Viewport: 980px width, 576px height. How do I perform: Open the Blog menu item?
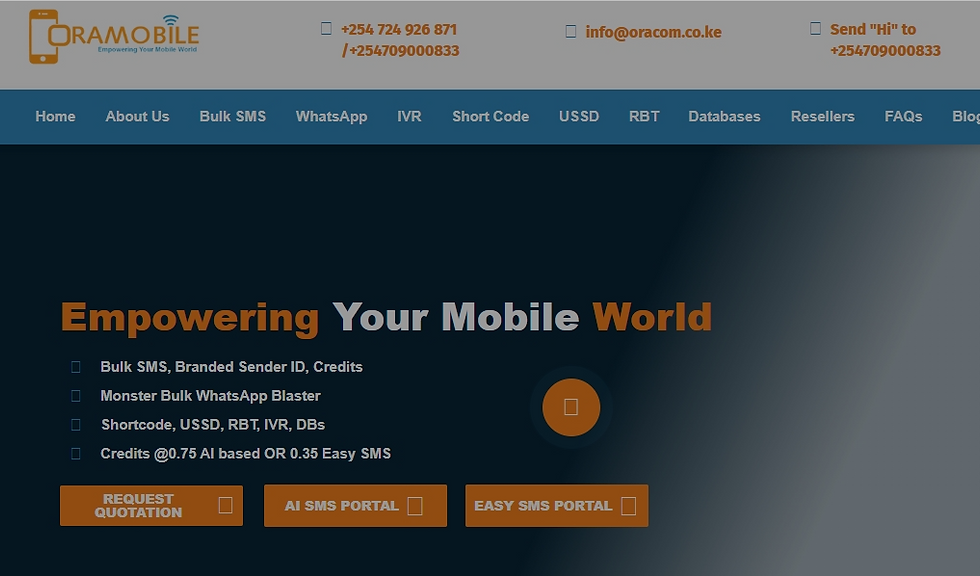tap(966, 117)
